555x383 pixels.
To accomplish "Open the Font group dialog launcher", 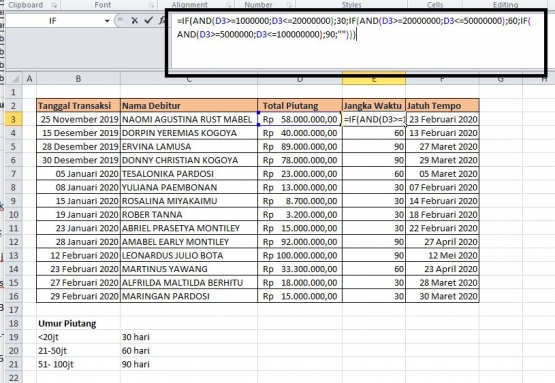I will 151,5.
